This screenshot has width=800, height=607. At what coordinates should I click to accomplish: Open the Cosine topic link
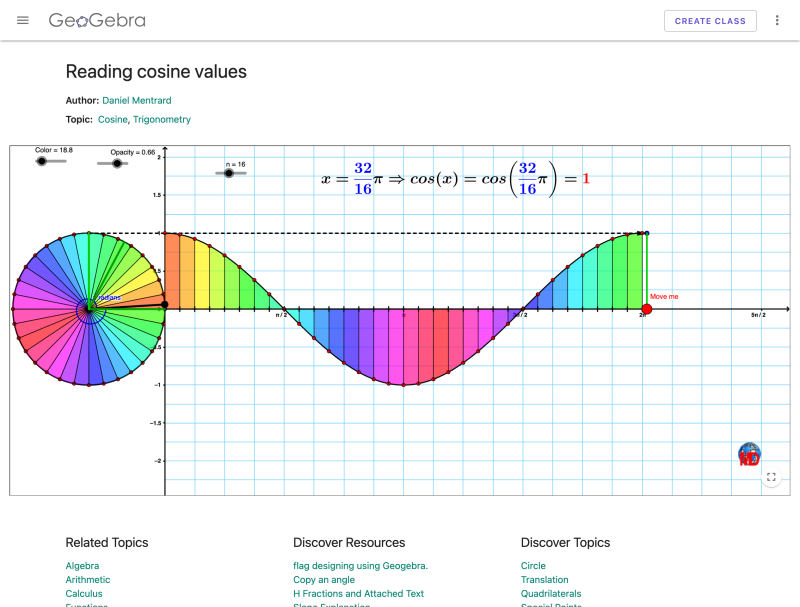coord(112,119)
